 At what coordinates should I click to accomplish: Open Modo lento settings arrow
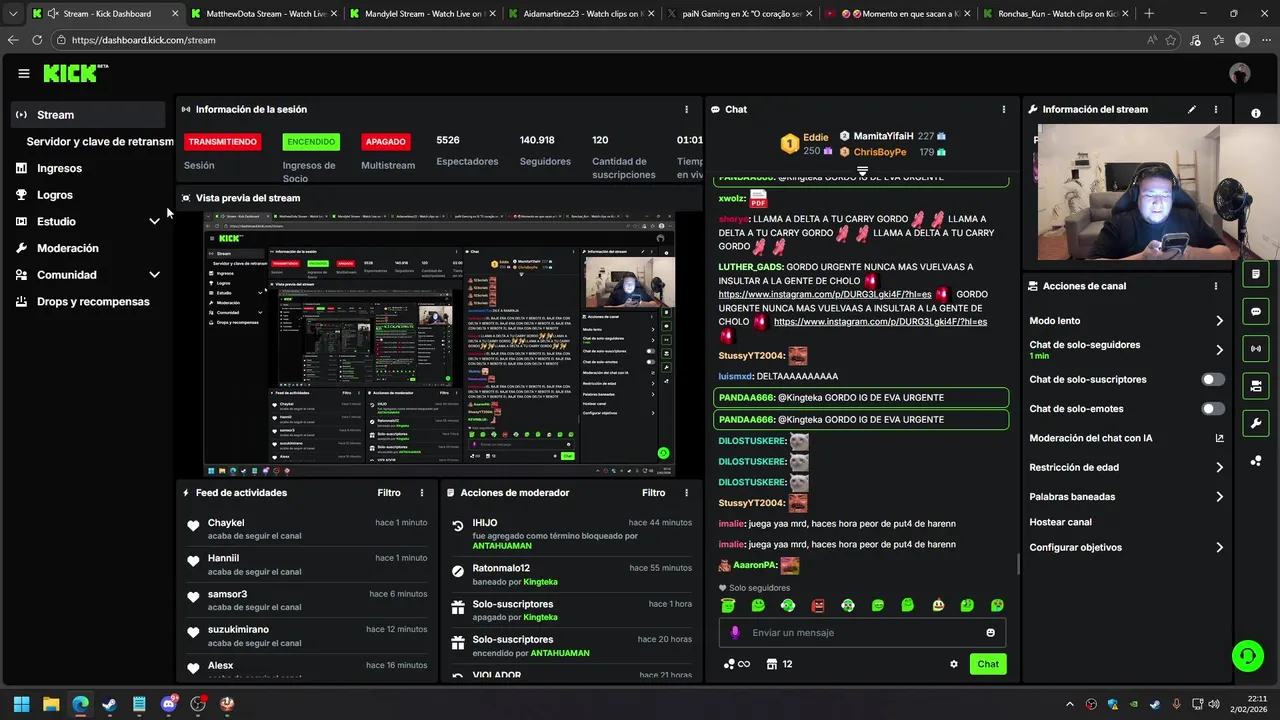pos(1219,321)
